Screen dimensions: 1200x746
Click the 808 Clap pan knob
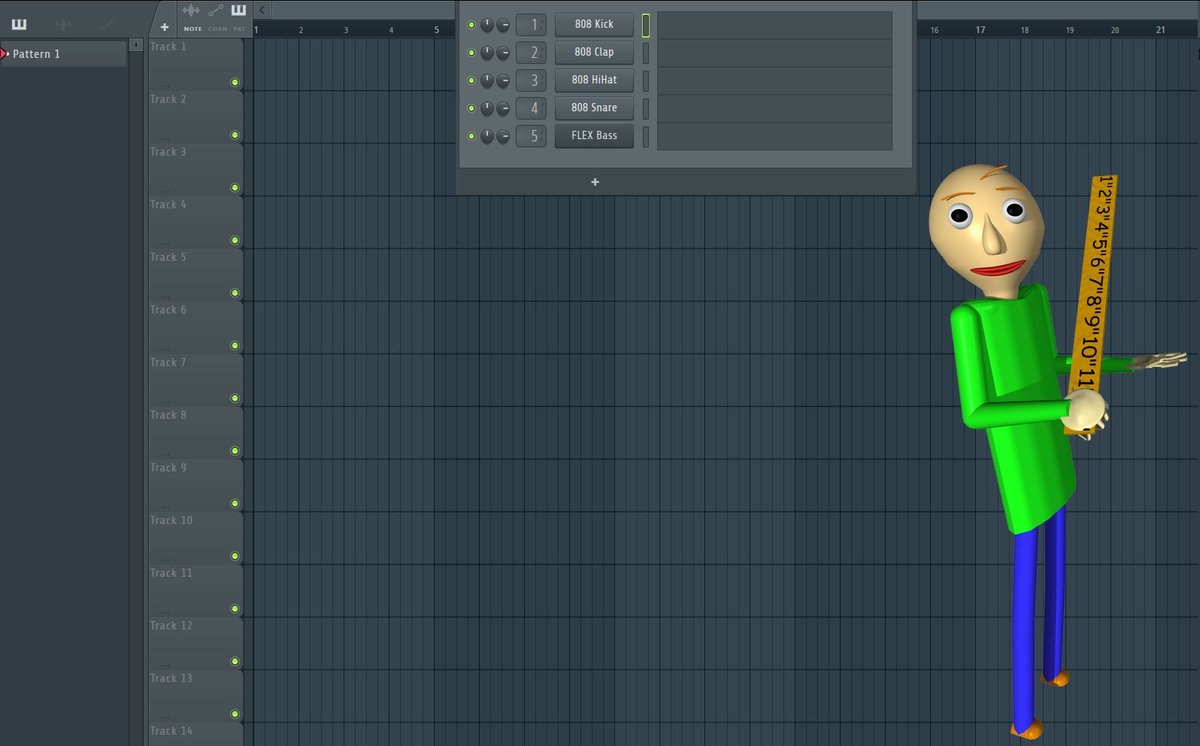tap(487, 52)
